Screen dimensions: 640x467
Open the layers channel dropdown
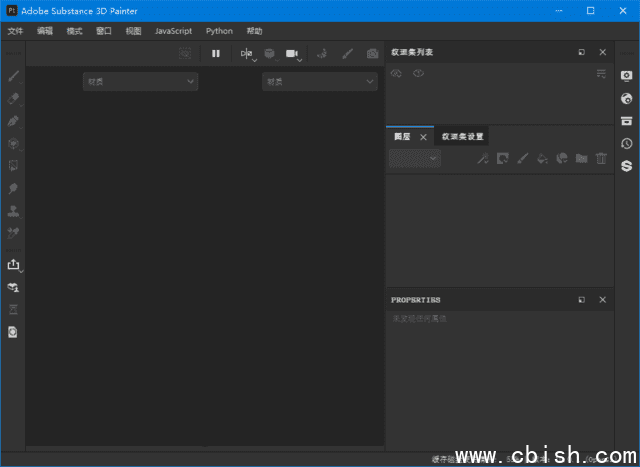tap(415, 158)
